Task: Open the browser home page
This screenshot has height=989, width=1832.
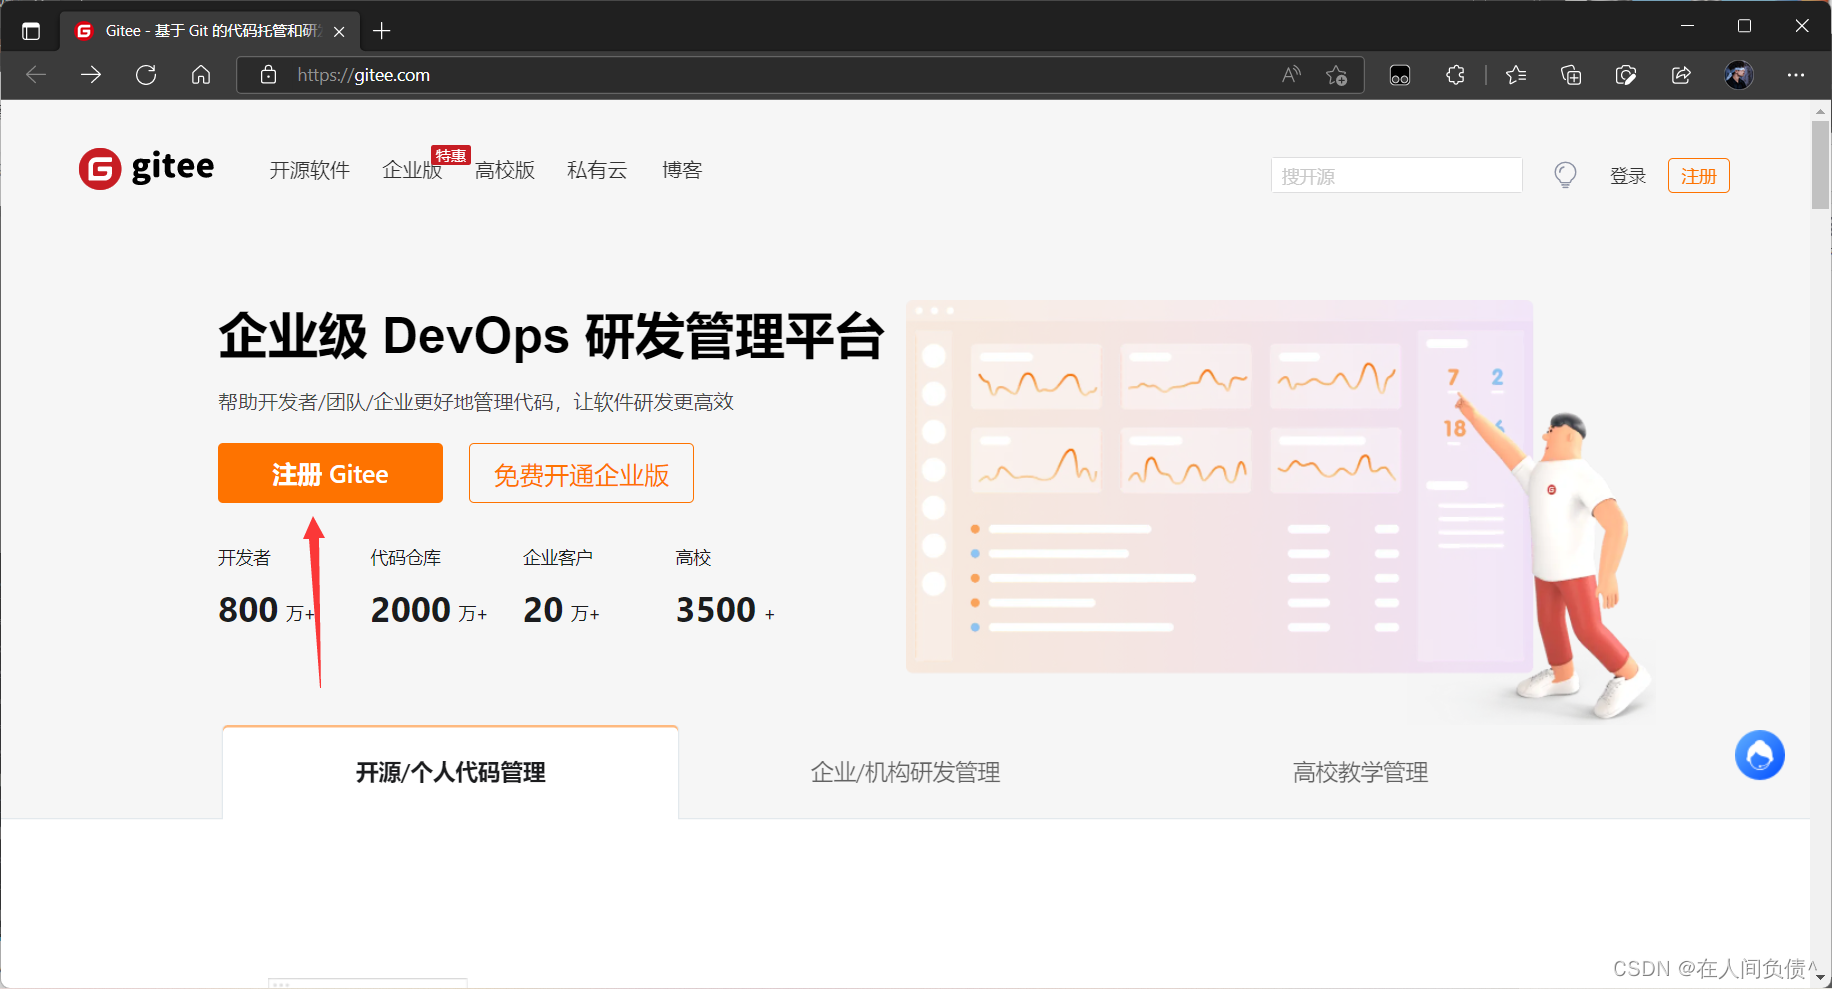Action: tap(201, 75)
